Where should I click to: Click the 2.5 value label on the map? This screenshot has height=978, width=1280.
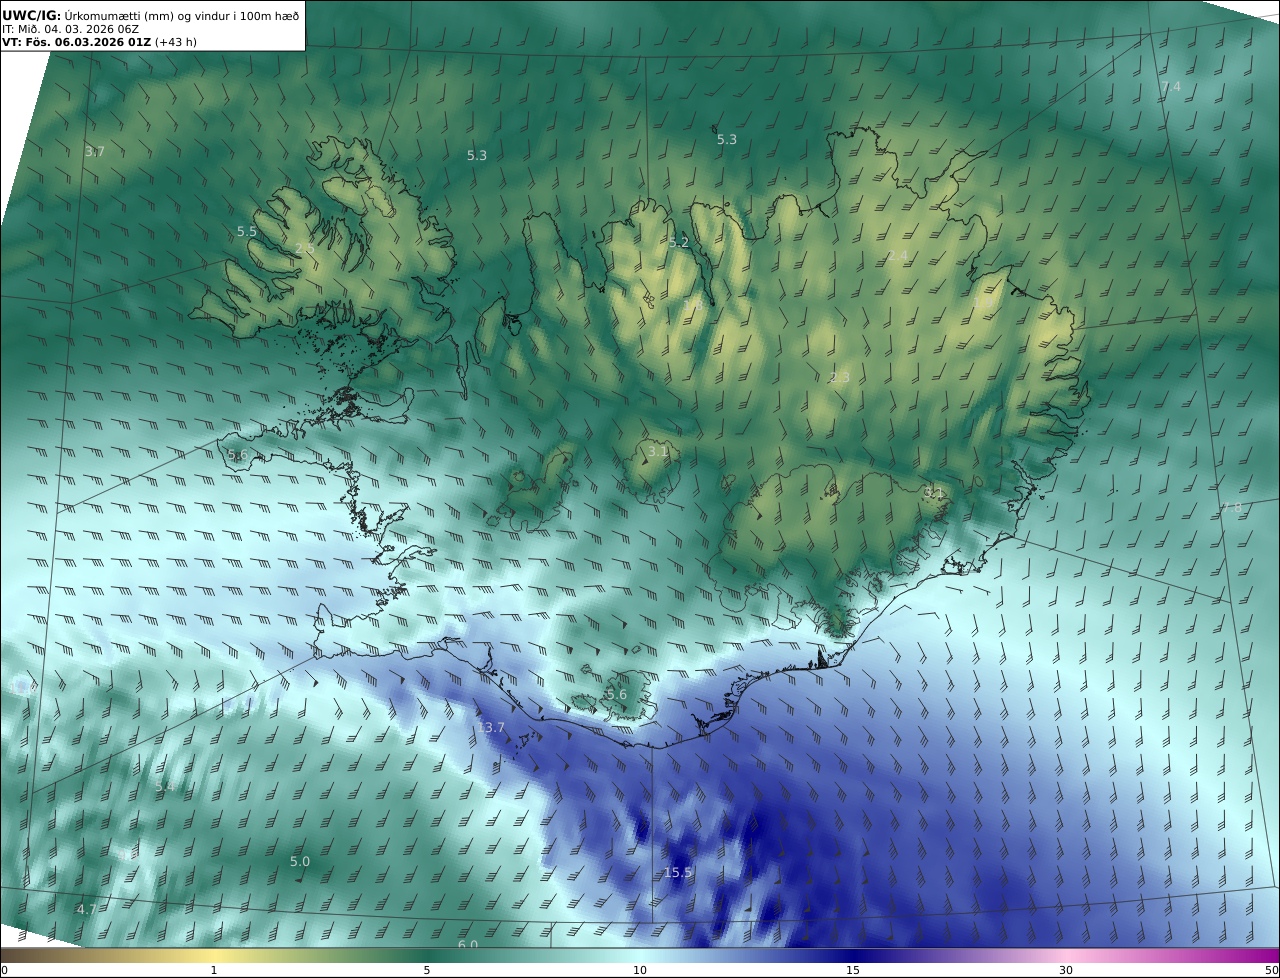coord(305,249)
